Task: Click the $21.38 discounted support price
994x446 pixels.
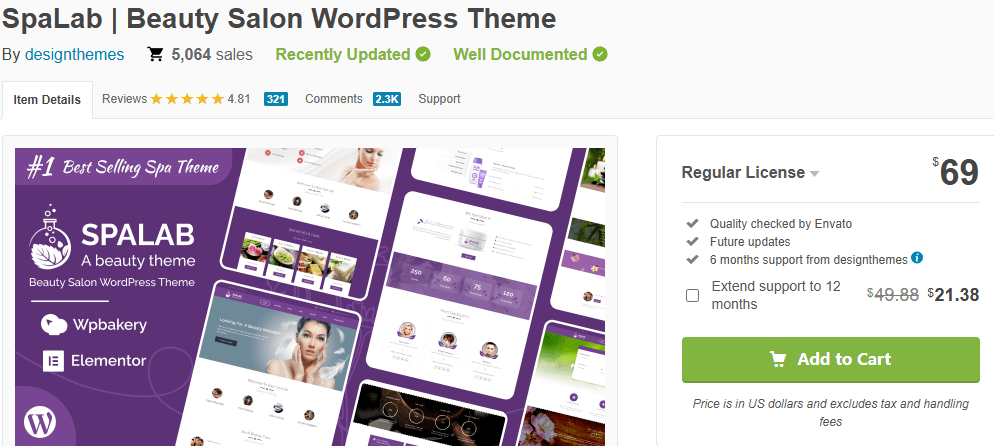Action: pyautogui.click(x=953, y=295)
